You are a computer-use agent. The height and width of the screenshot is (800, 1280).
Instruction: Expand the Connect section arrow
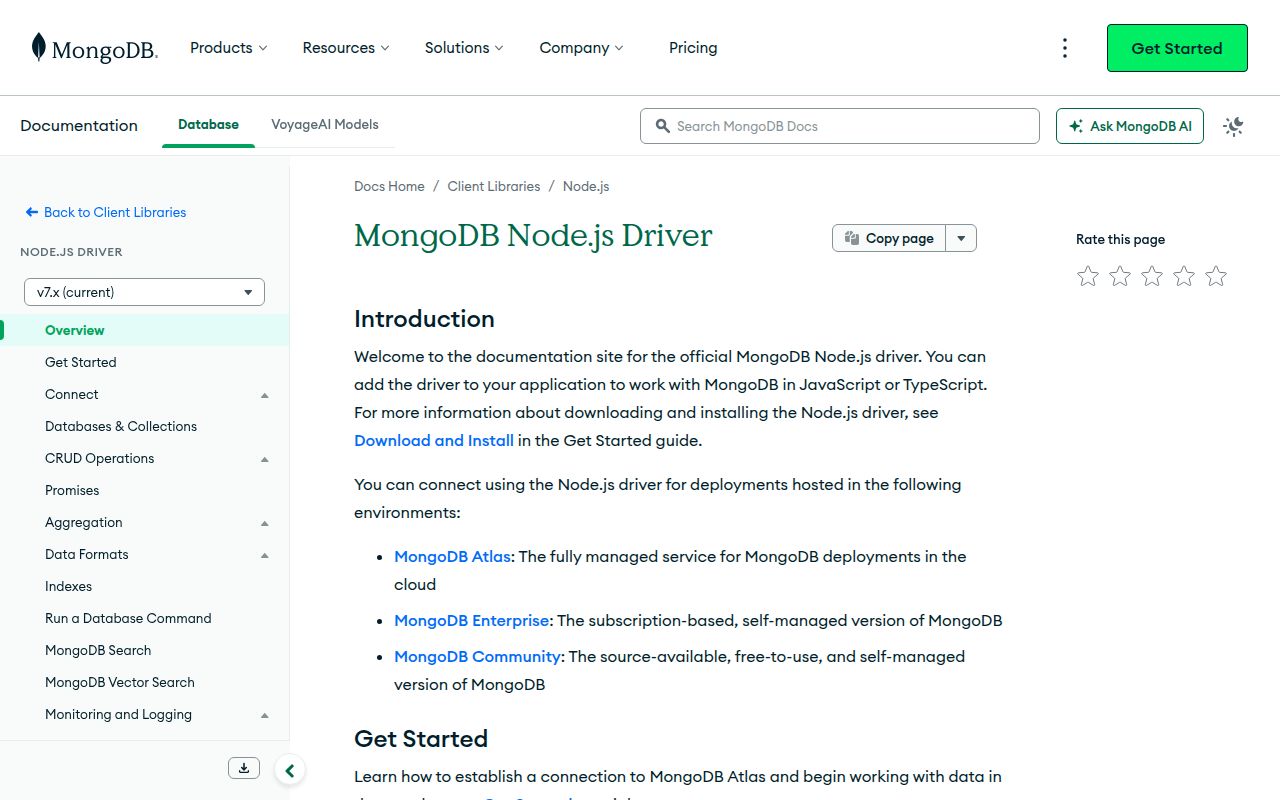click(x=265, y=395)
